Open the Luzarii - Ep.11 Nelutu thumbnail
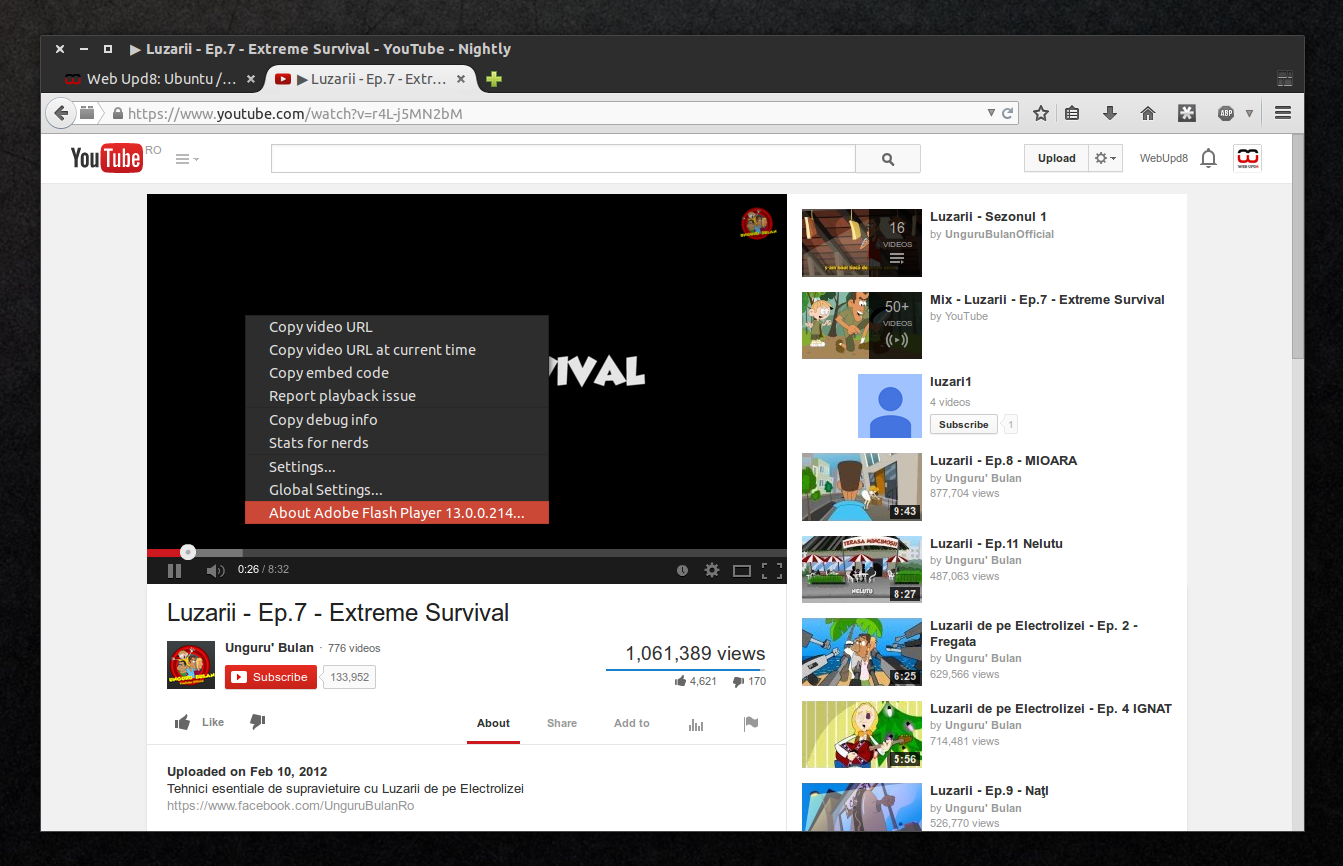This screenshot has height=866, width=1343. pos(862,570)
